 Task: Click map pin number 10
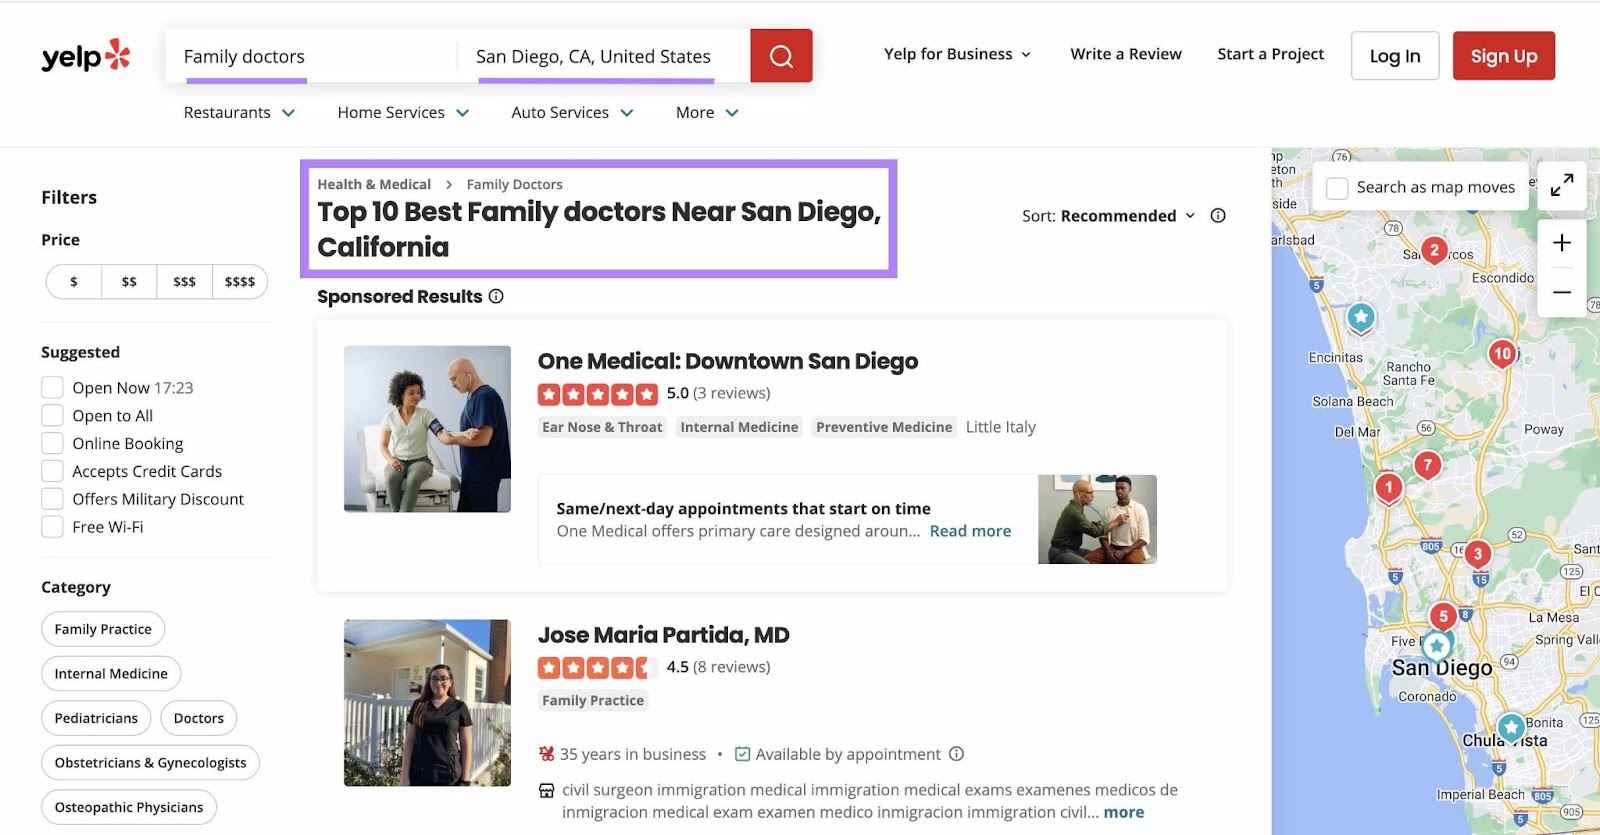pyautogui.click(x=1502, y=354)
